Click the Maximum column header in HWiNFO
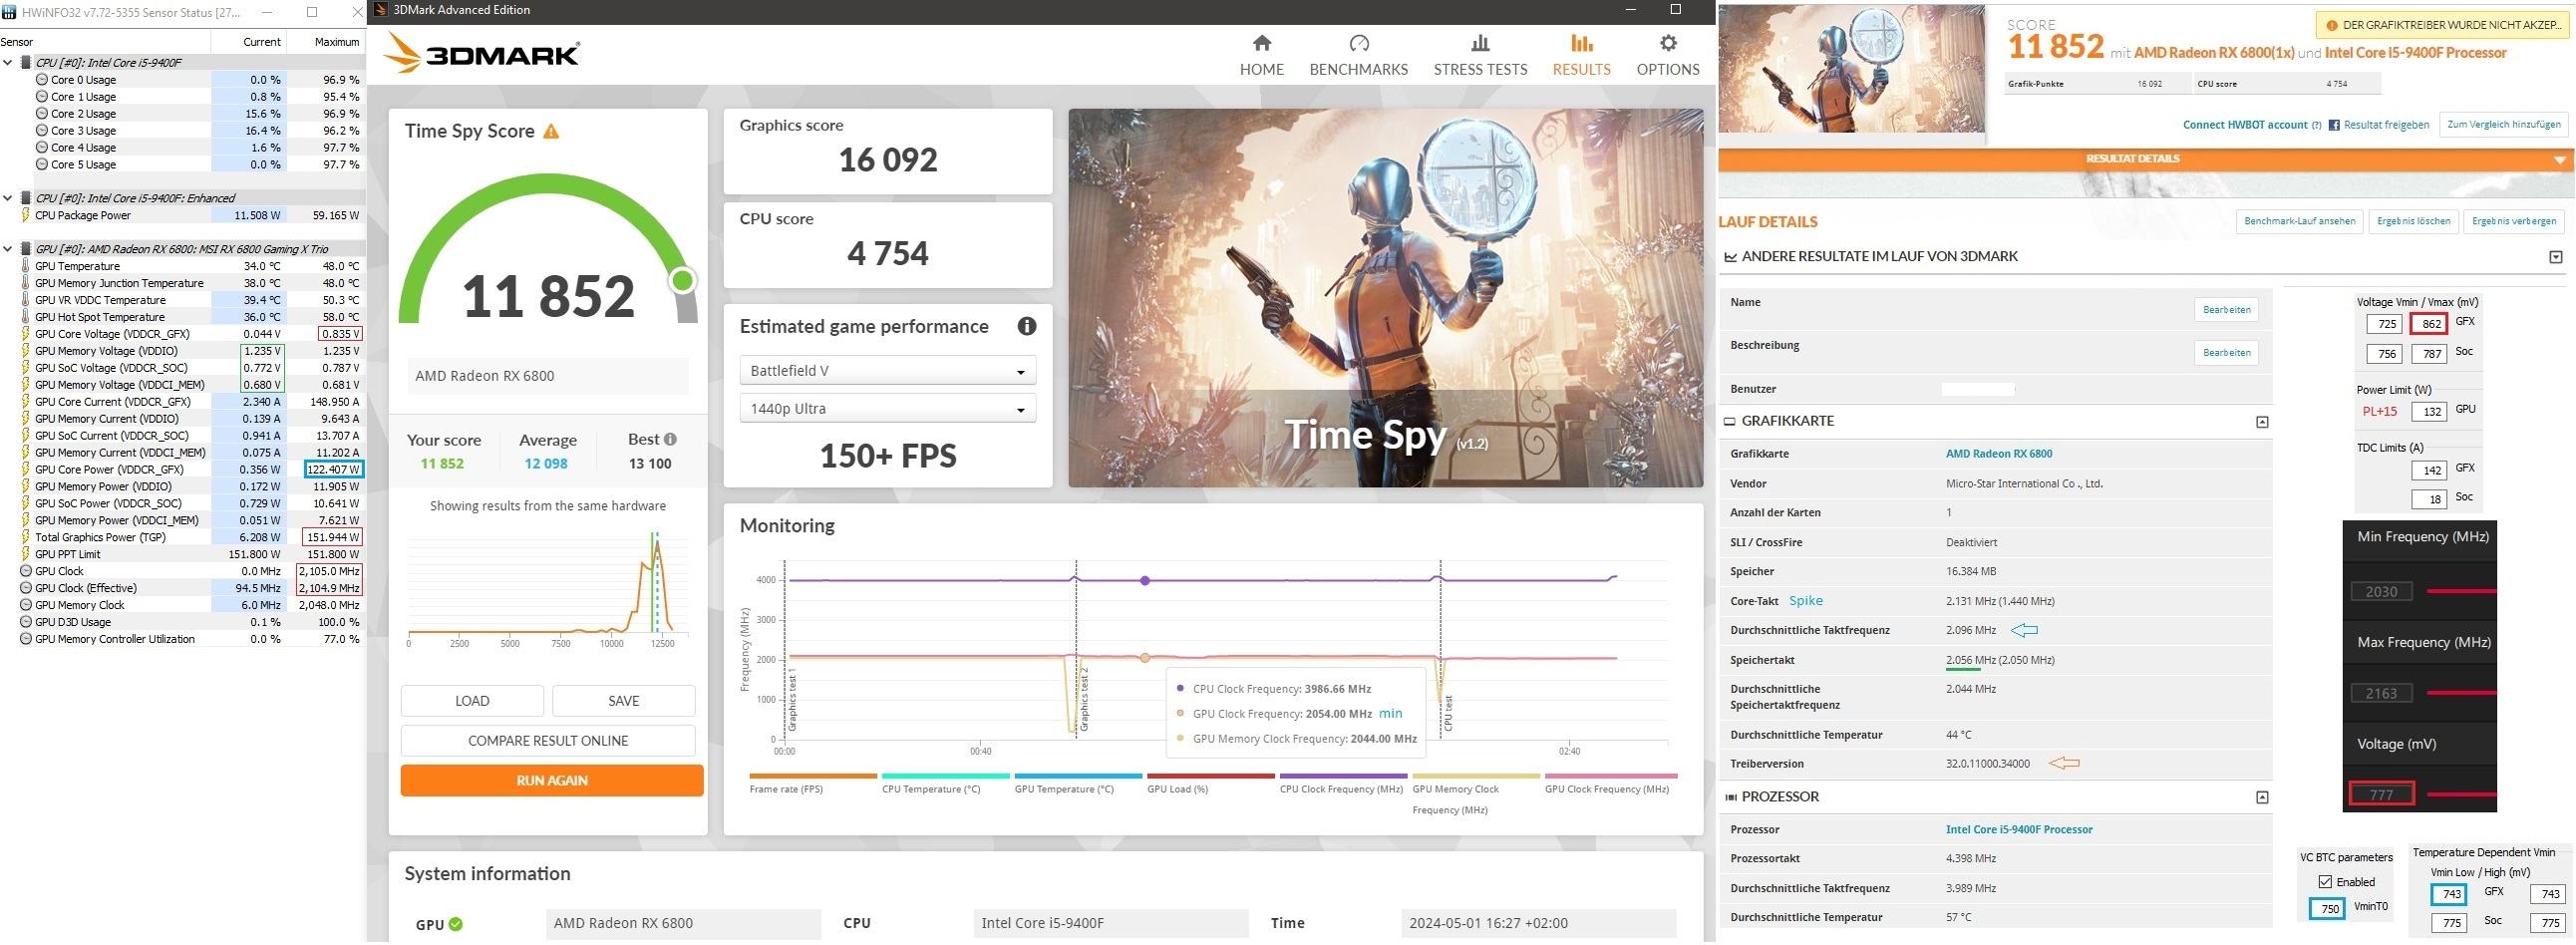 336,42
